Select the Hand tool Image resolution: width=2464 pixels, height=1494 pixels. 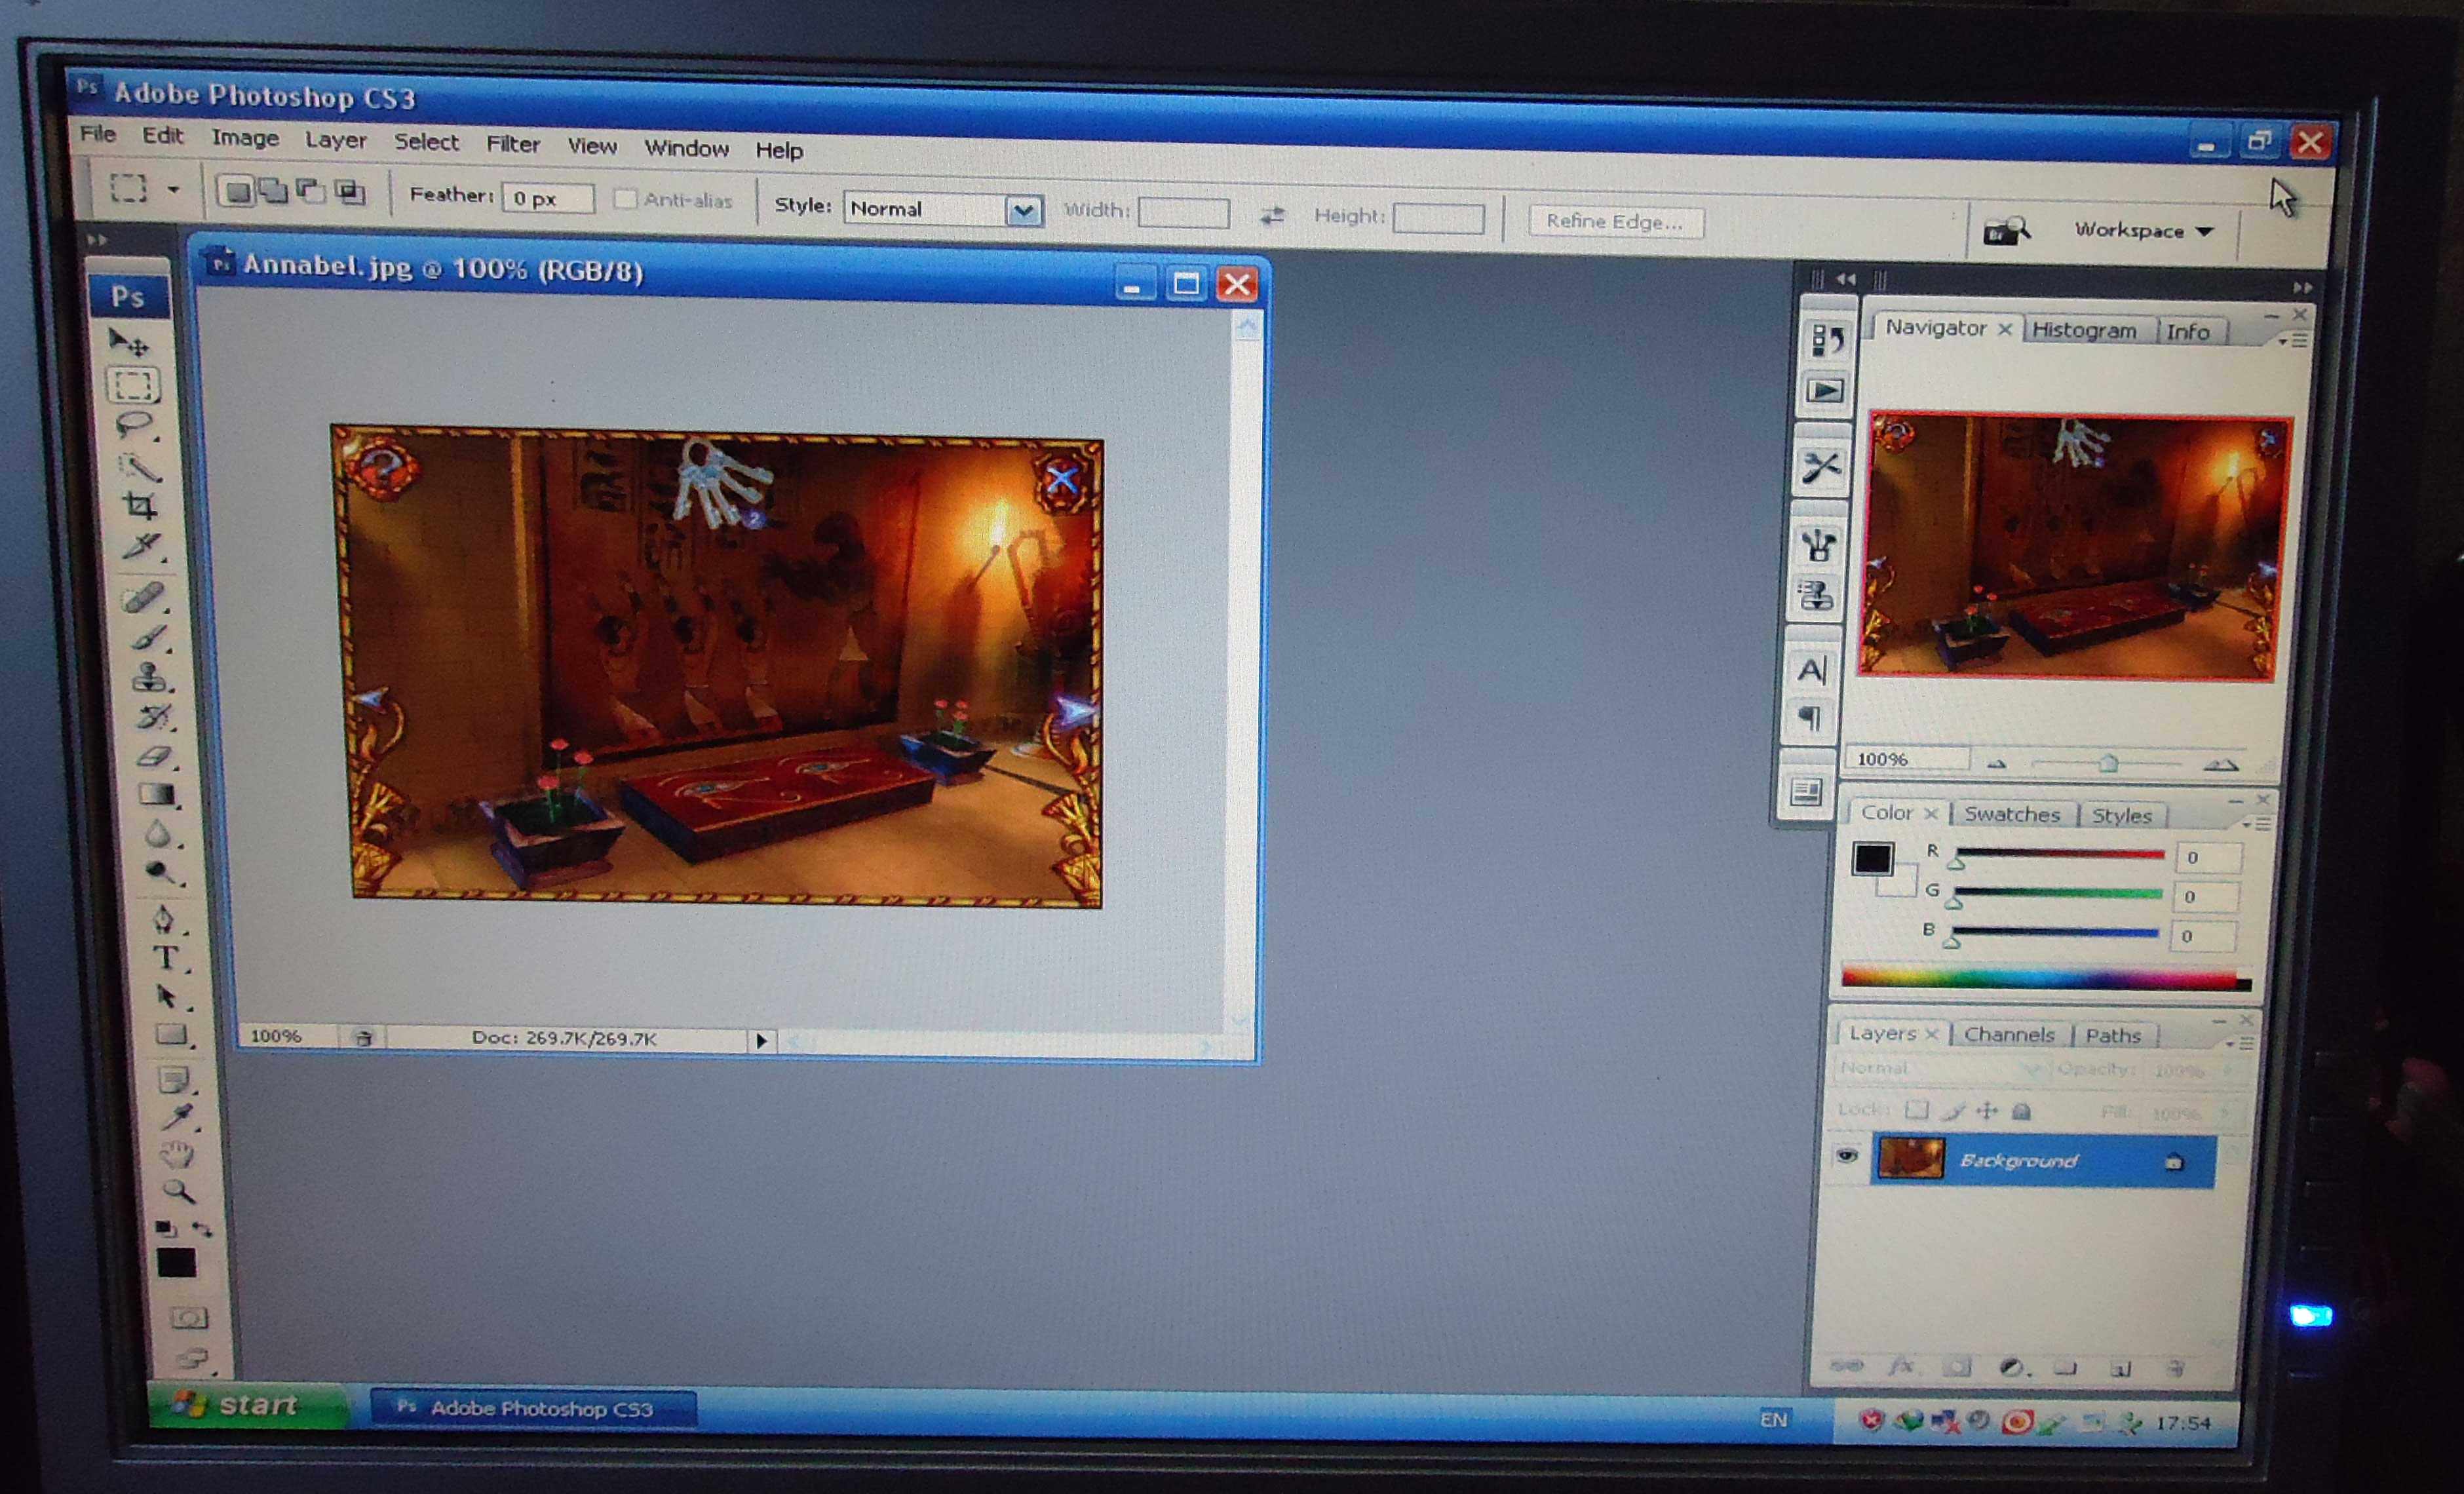pyautogui.click(x=177, y=1155)
